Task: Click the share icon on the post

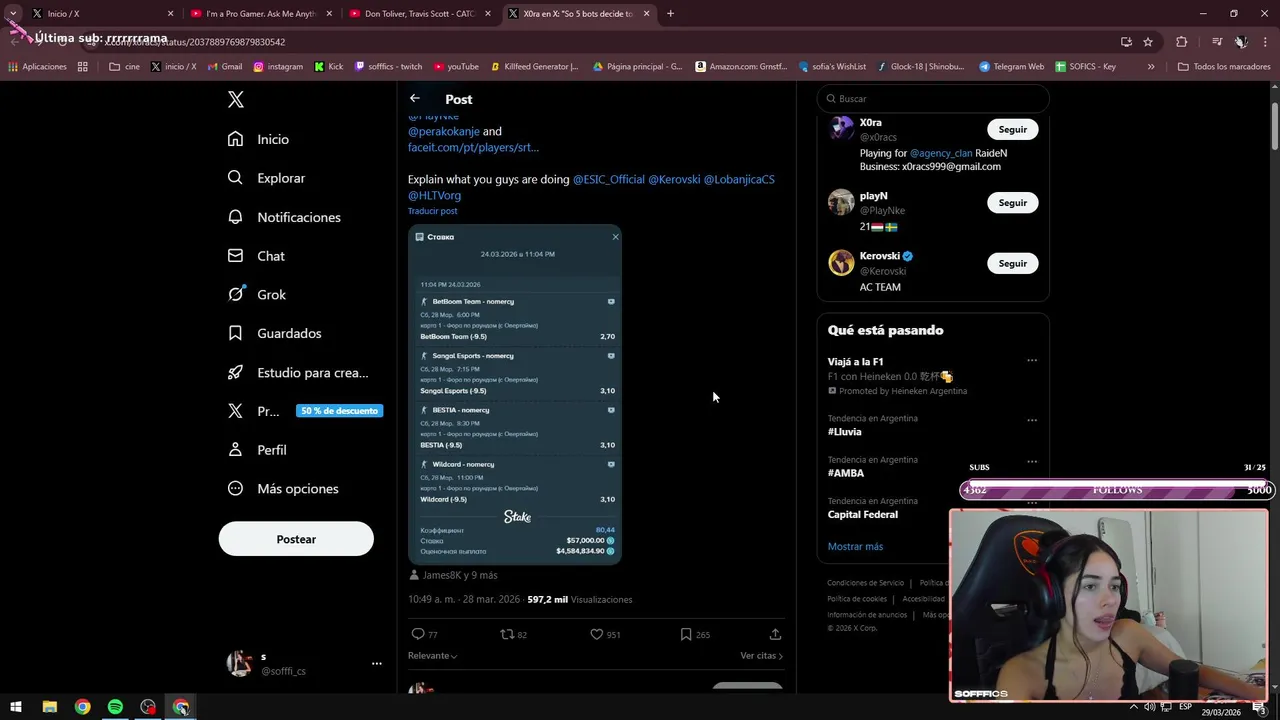Action: [x=775, y=634]
